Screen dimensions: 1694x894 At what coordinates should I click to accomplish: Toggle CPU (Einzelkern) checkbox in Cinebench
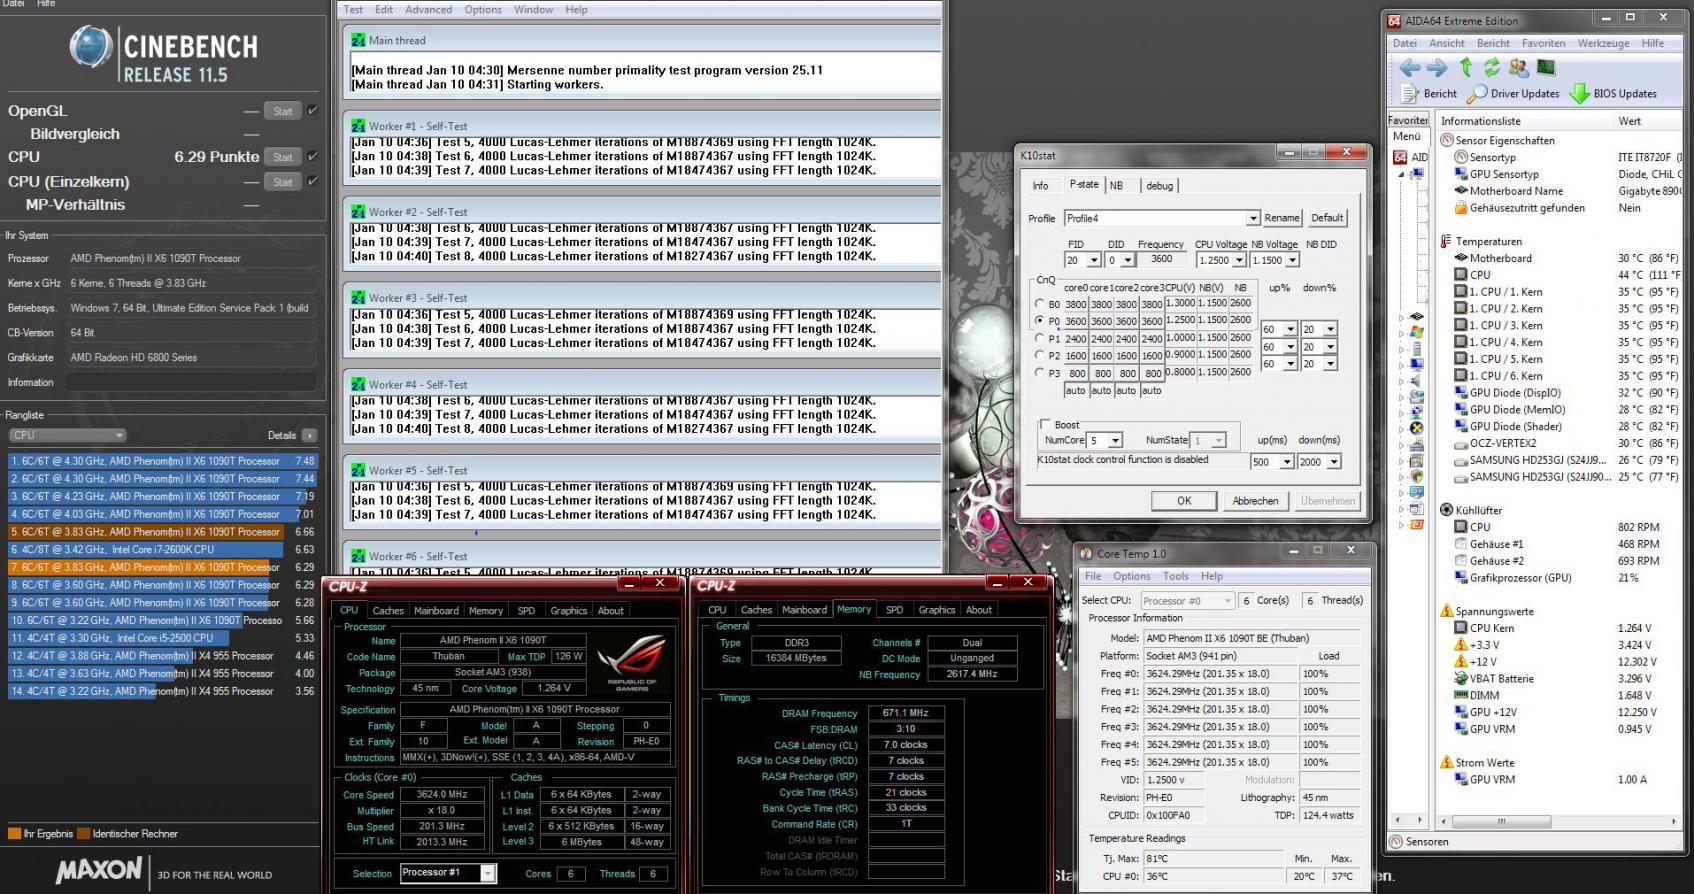[313, 181]
